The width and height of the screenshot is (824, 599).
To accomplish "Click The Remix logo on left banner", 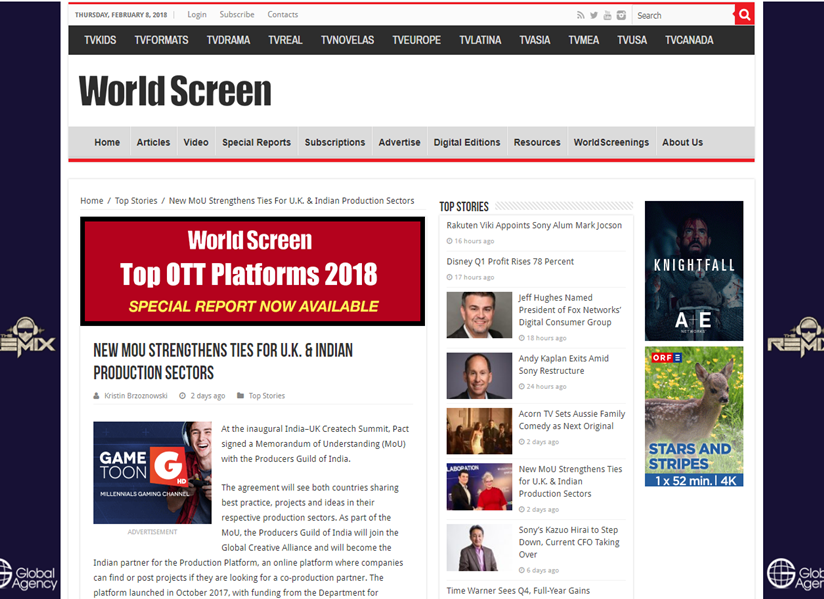I will (27, 337).
